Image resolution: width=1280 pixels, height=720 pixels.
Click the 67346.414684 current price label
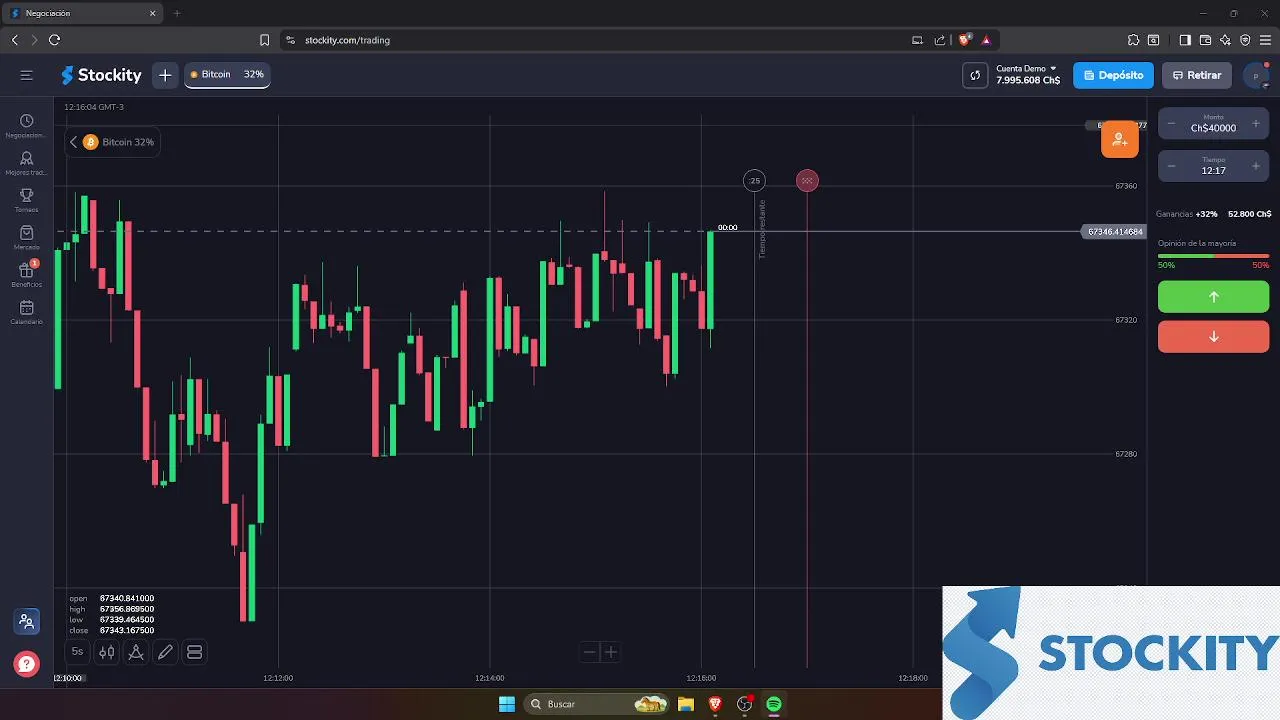(1115, 232)
